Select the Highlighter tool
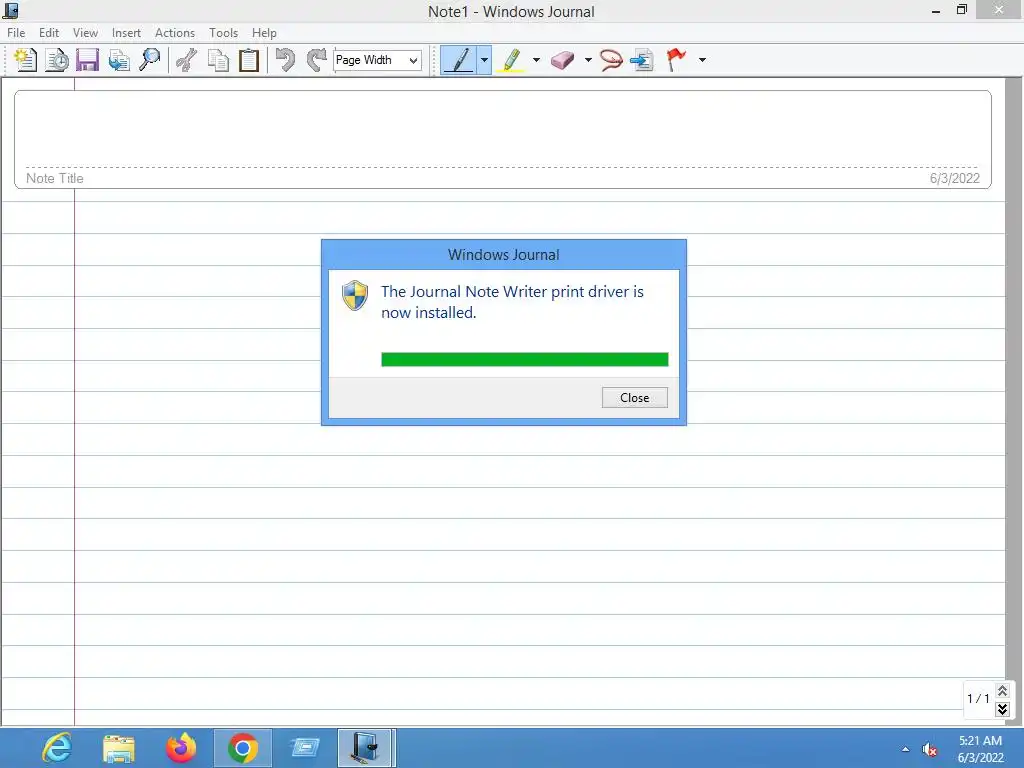Image resolution: width=1024 pixels, height=768 pixels. tap(511, 60)
